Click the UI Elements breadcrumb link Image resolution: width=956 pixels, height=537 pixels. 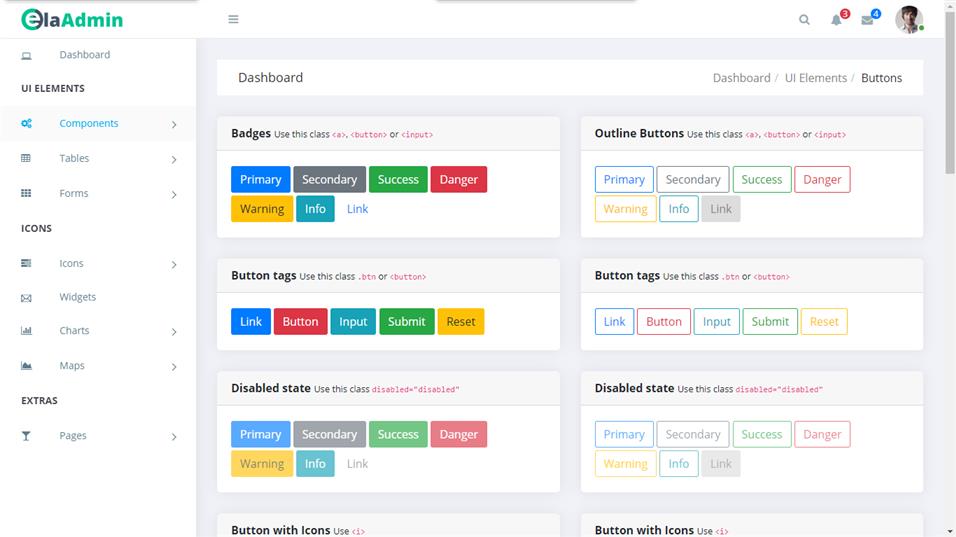coord(815,78)
